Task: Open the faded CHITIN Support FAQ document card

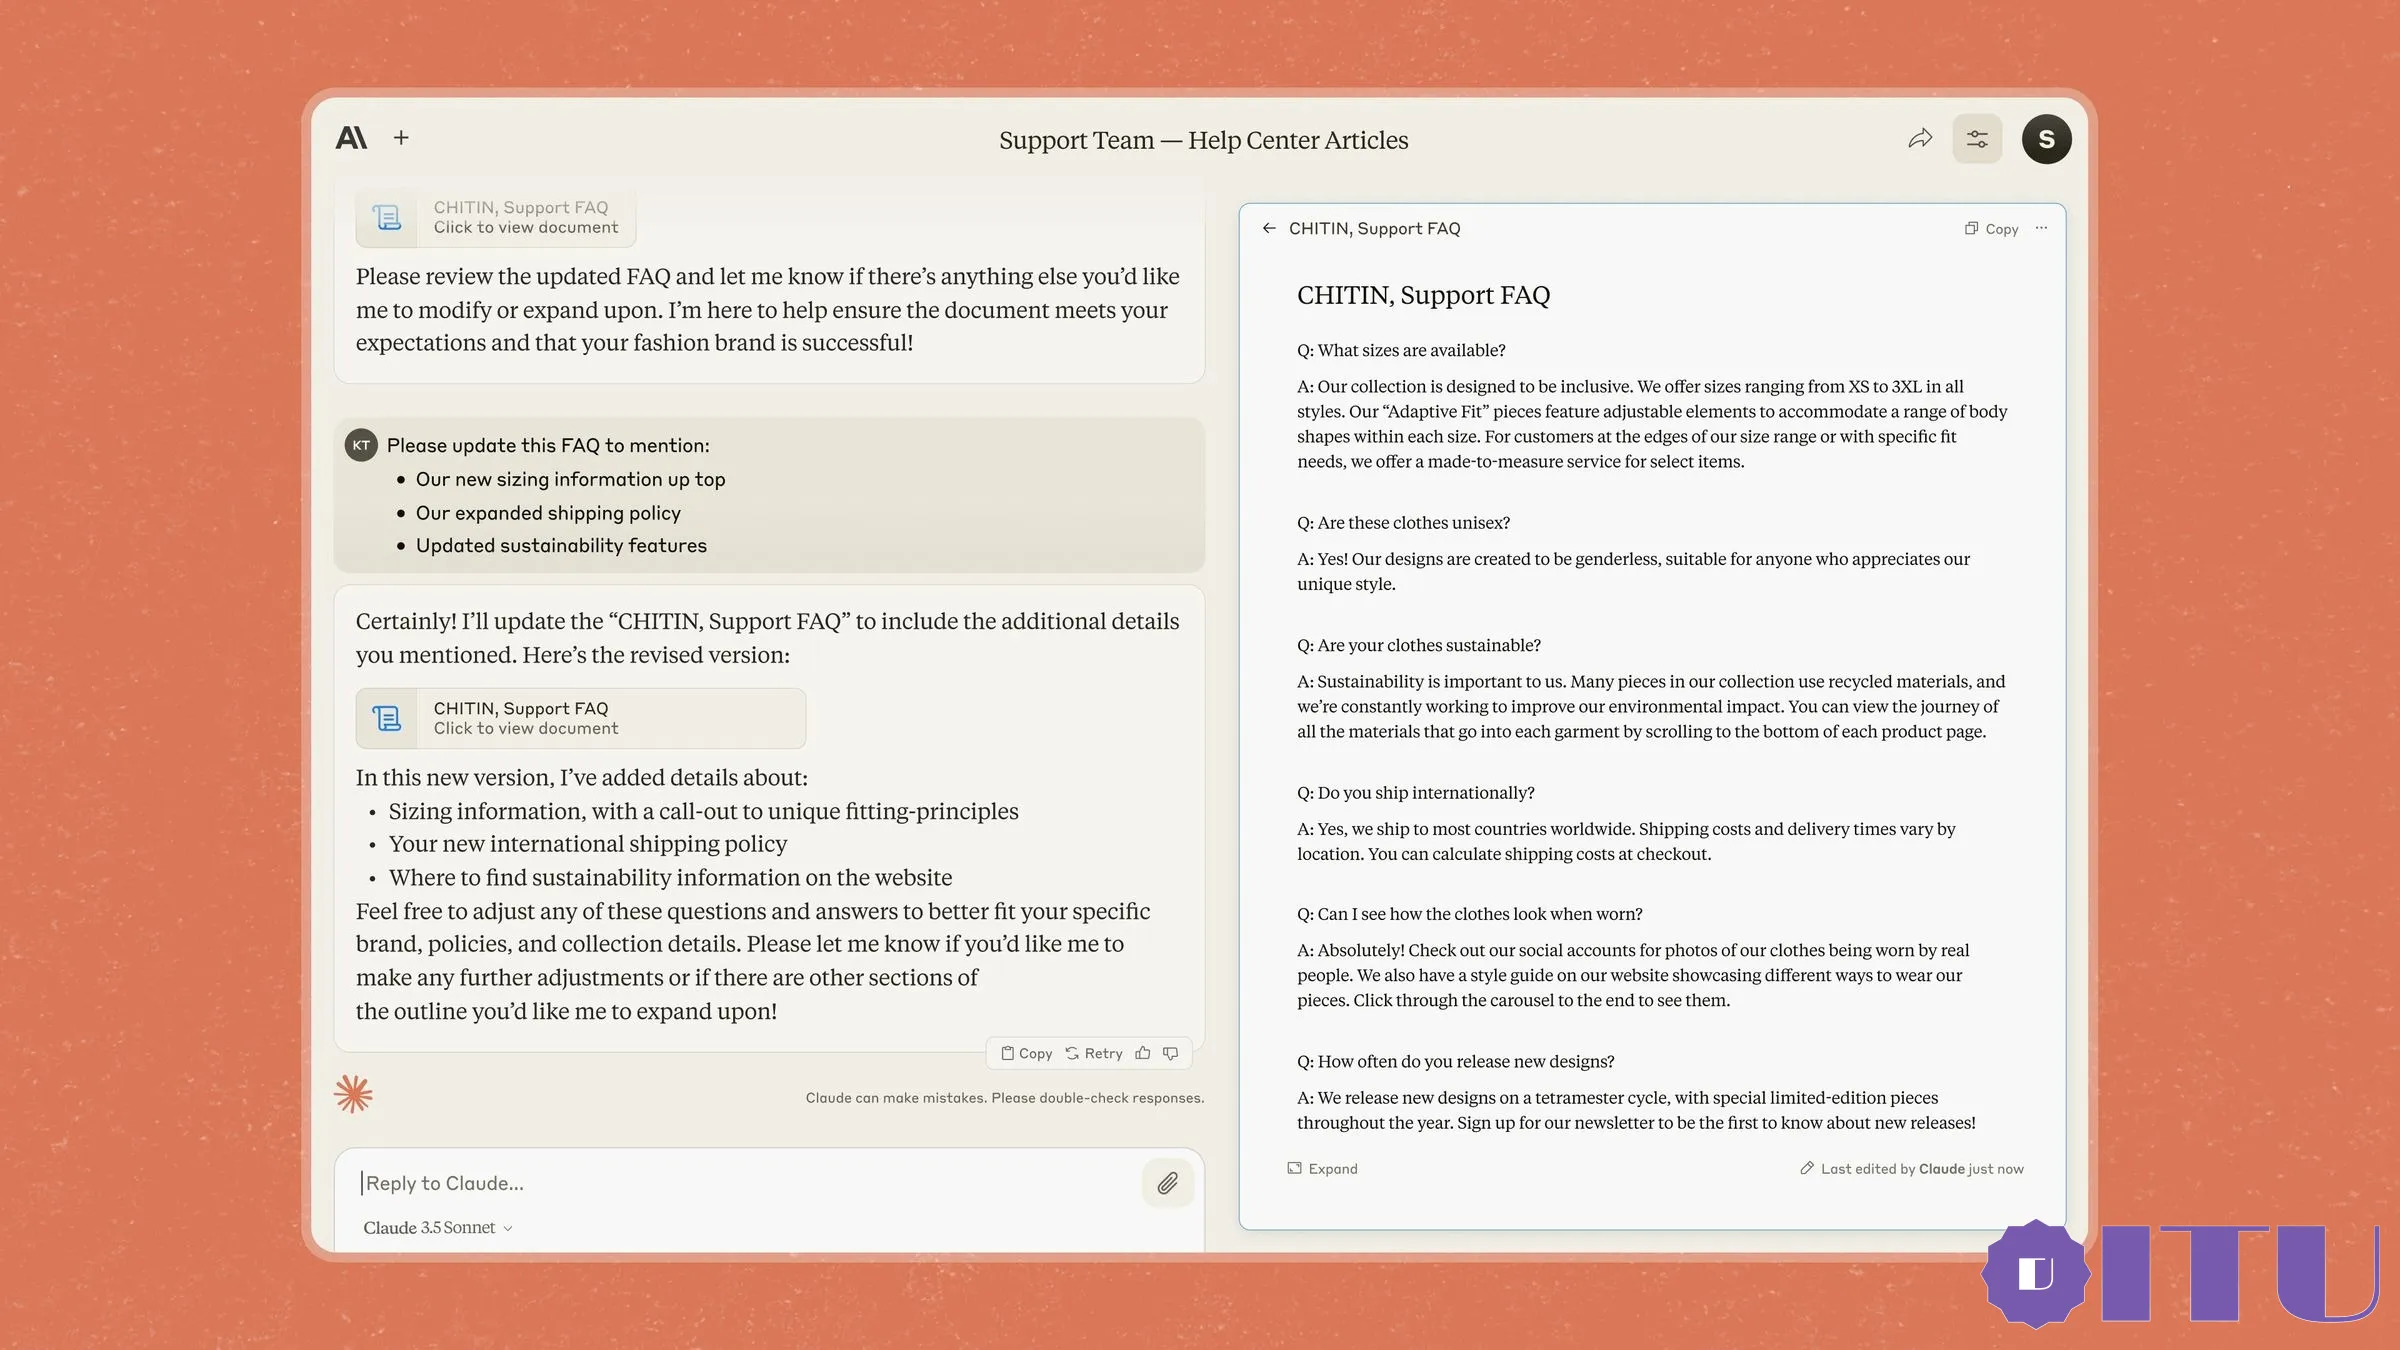Action: point(496,217)
